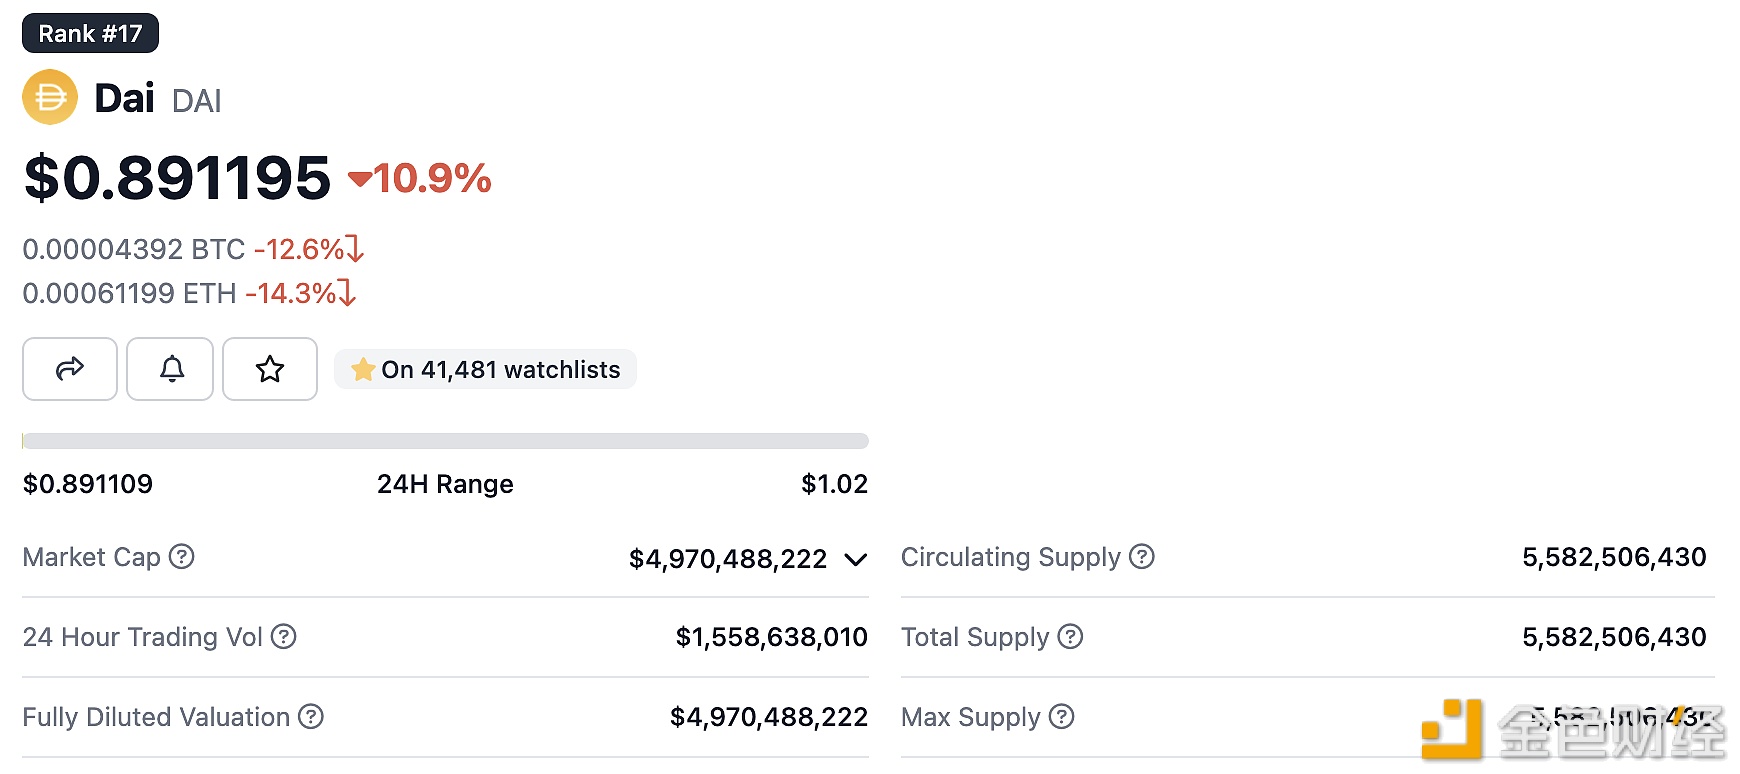Click the 24H Range progress bar
This screenshot has height=774, width=1740.
point(445,441)
